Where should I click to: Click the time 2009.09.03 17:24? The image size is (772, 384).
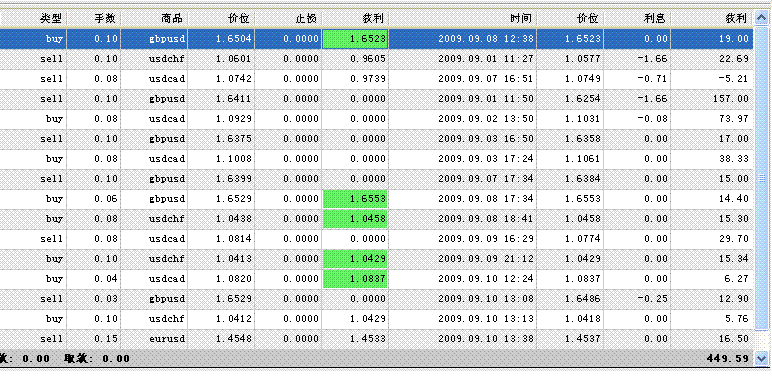485,159
